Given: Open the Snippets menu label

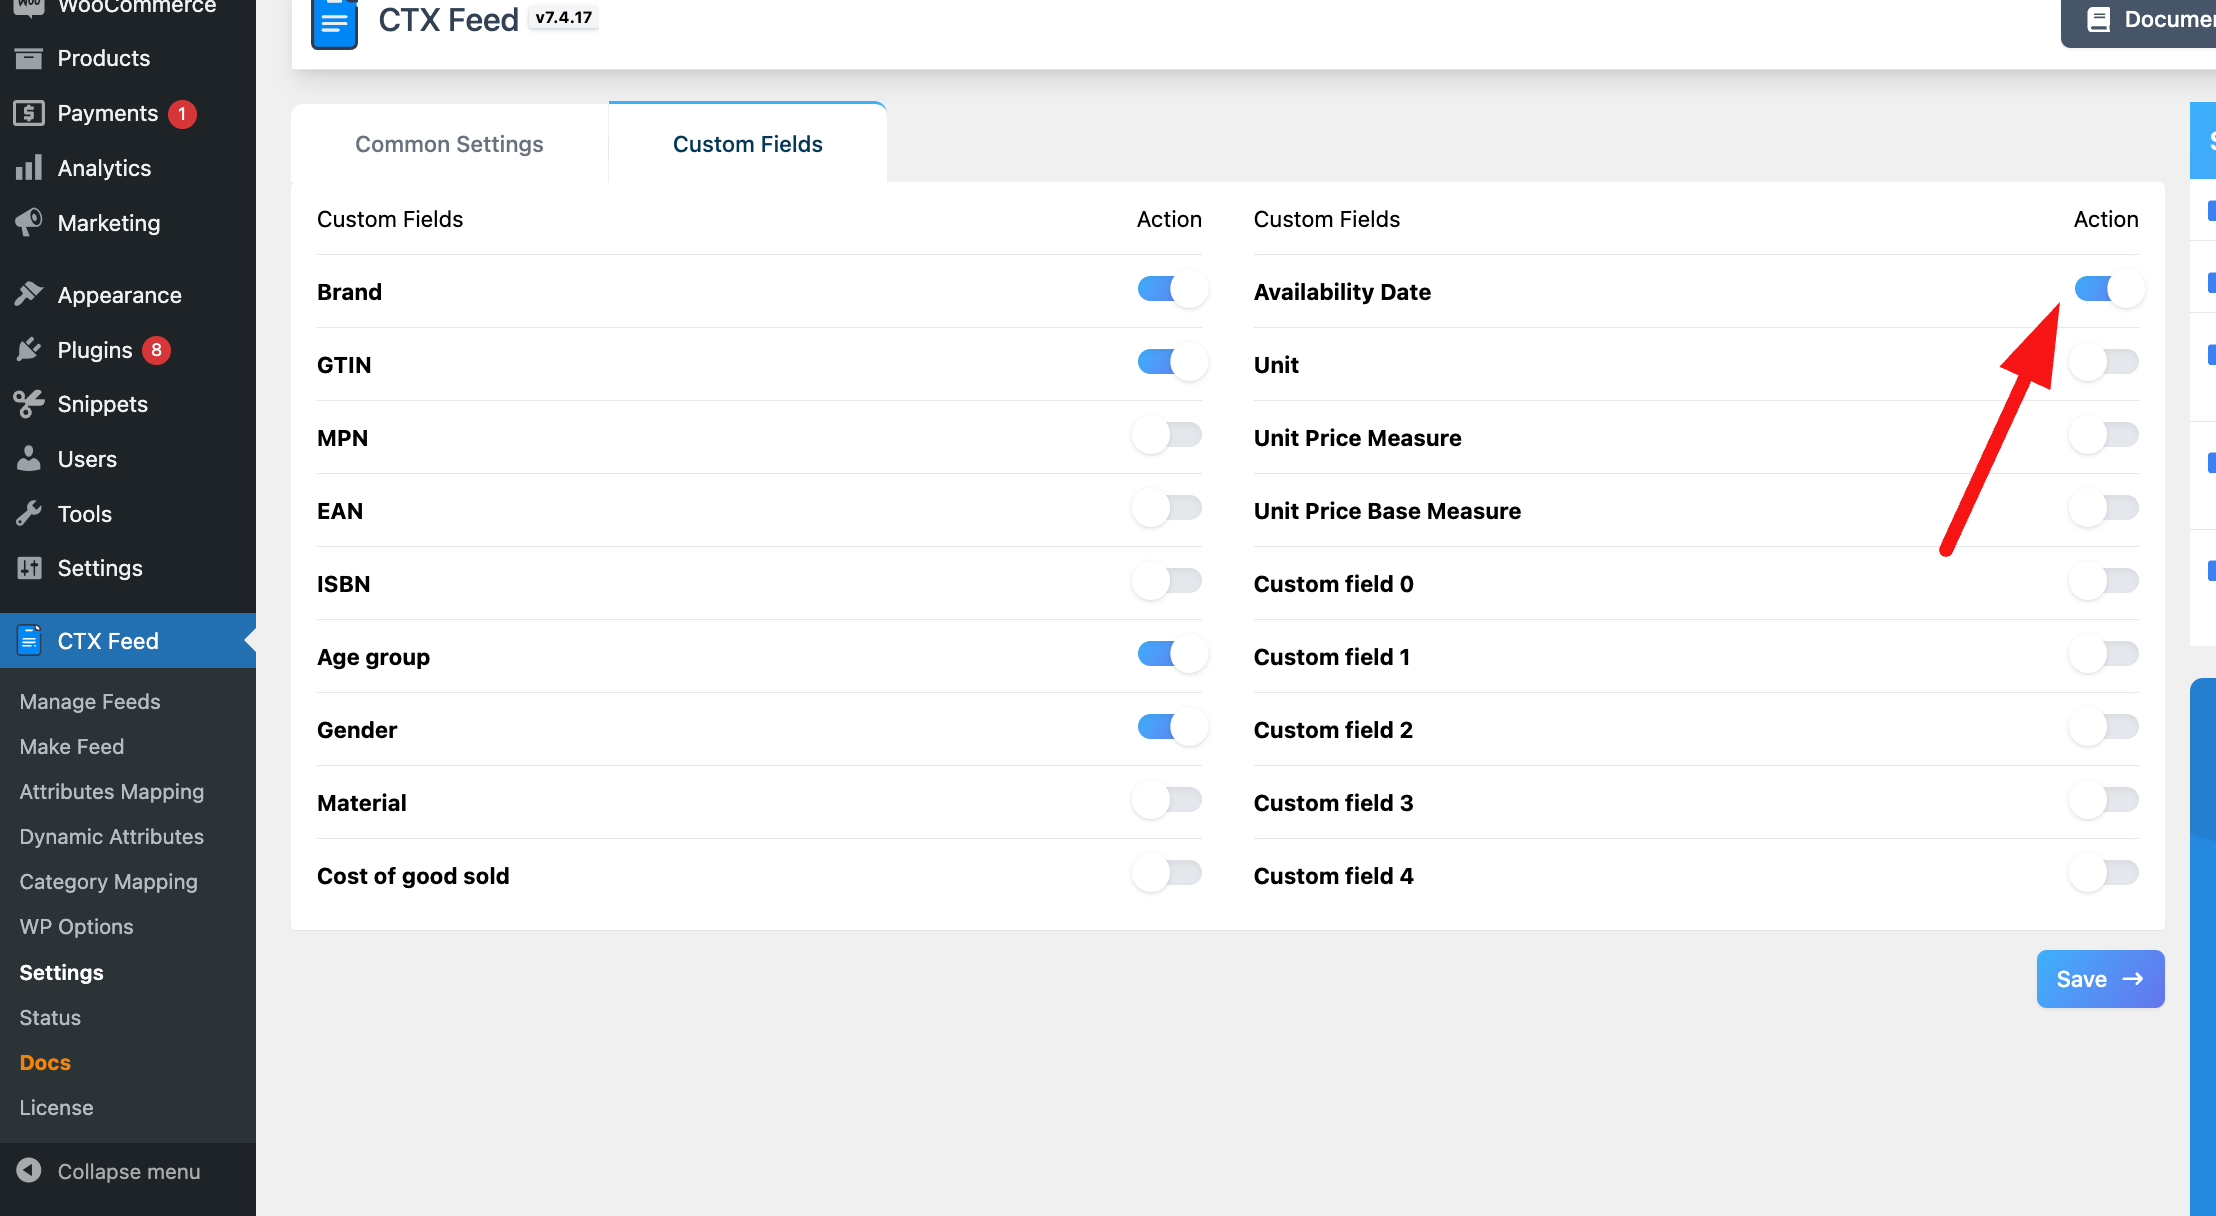Looking at the screenshot, I should pos(103,404).
